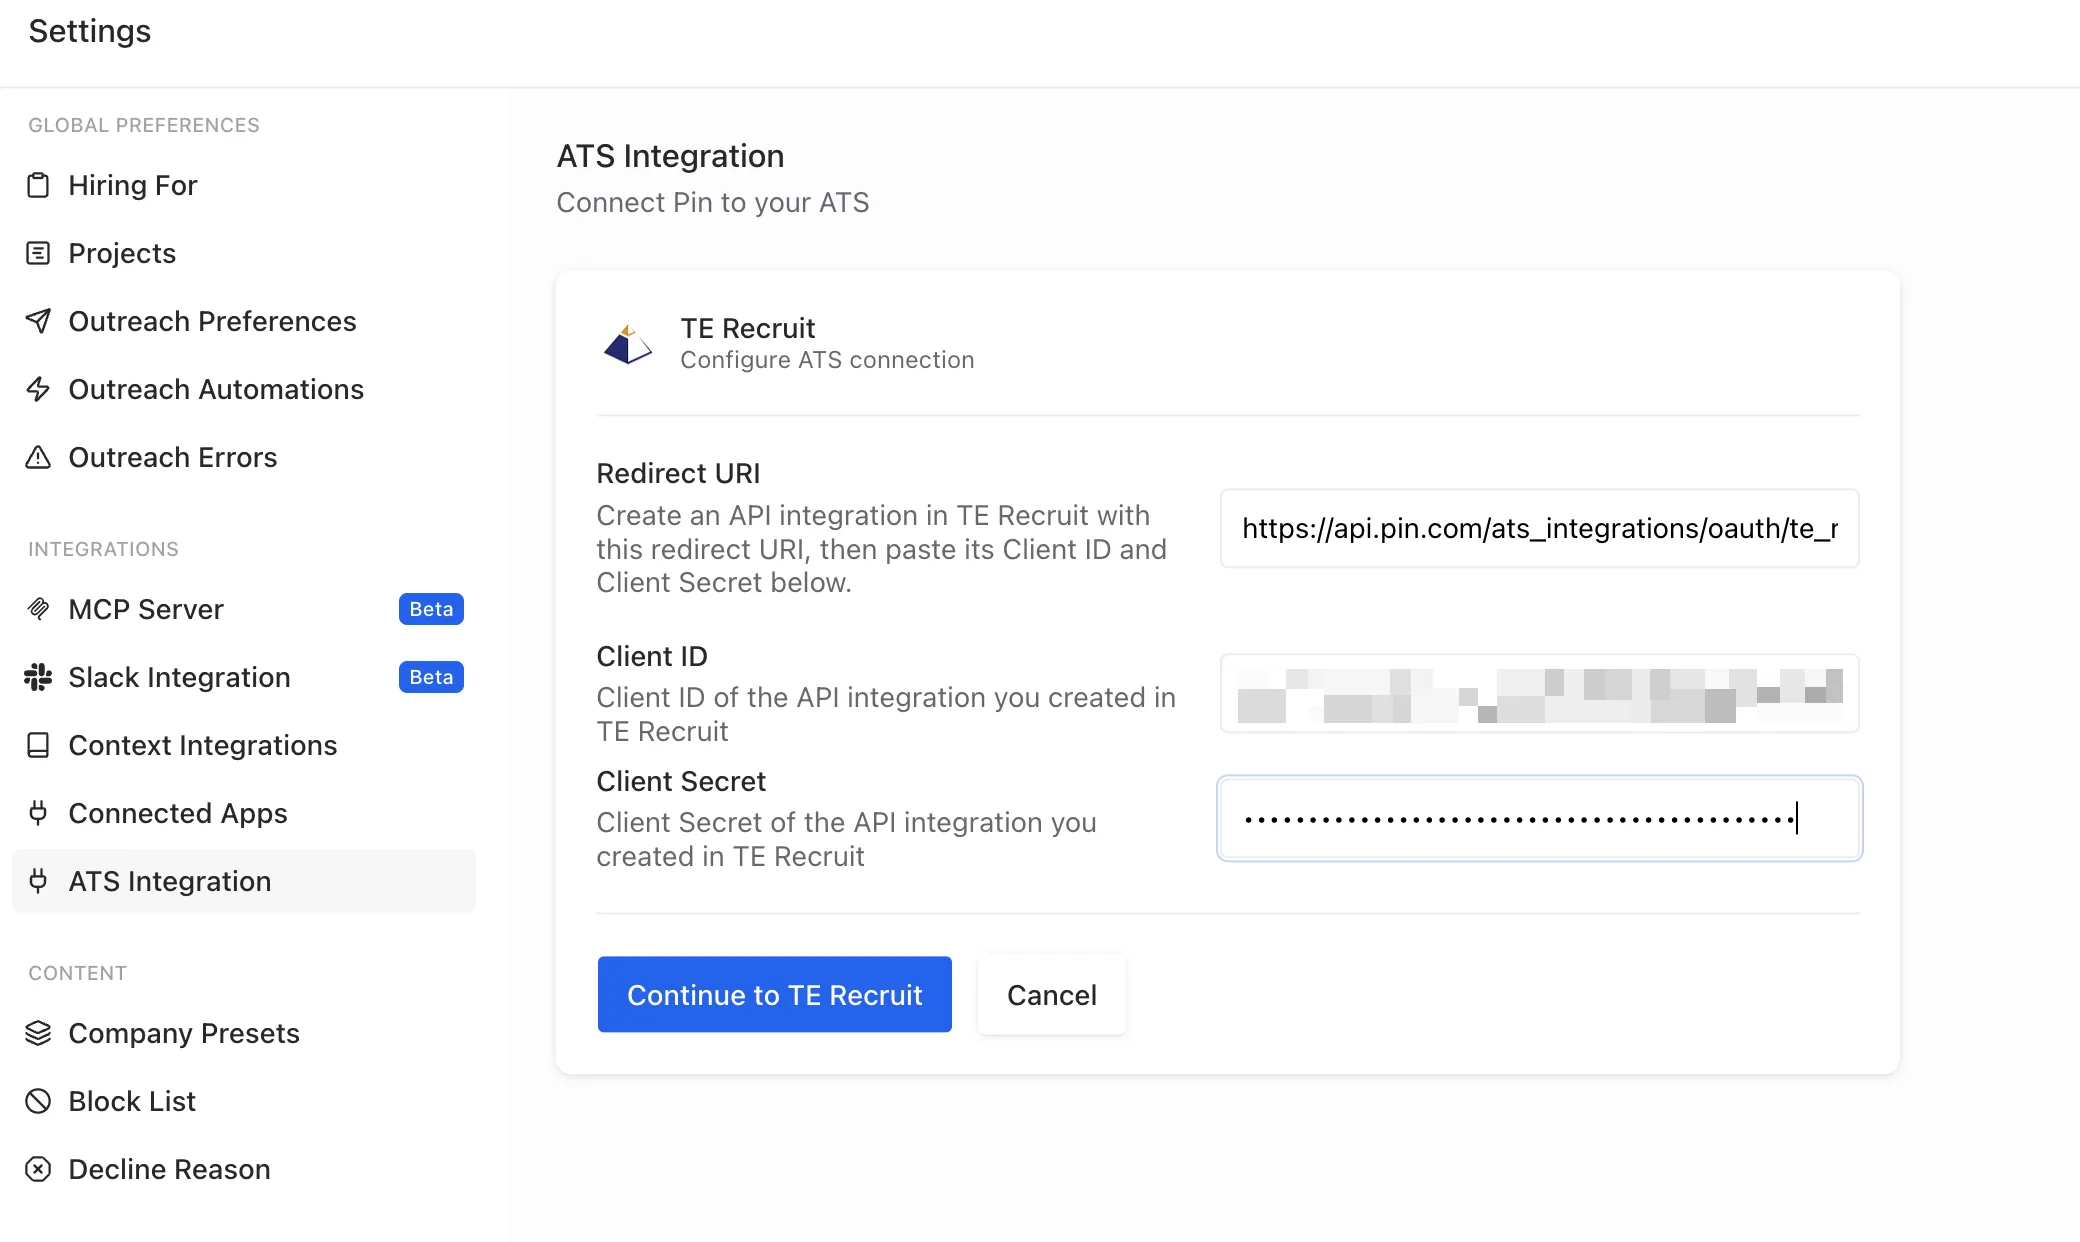This screenshot has height=1242, width=2080.
Task: Click the Connected Apps plug icon
Action: click(38, 813)
